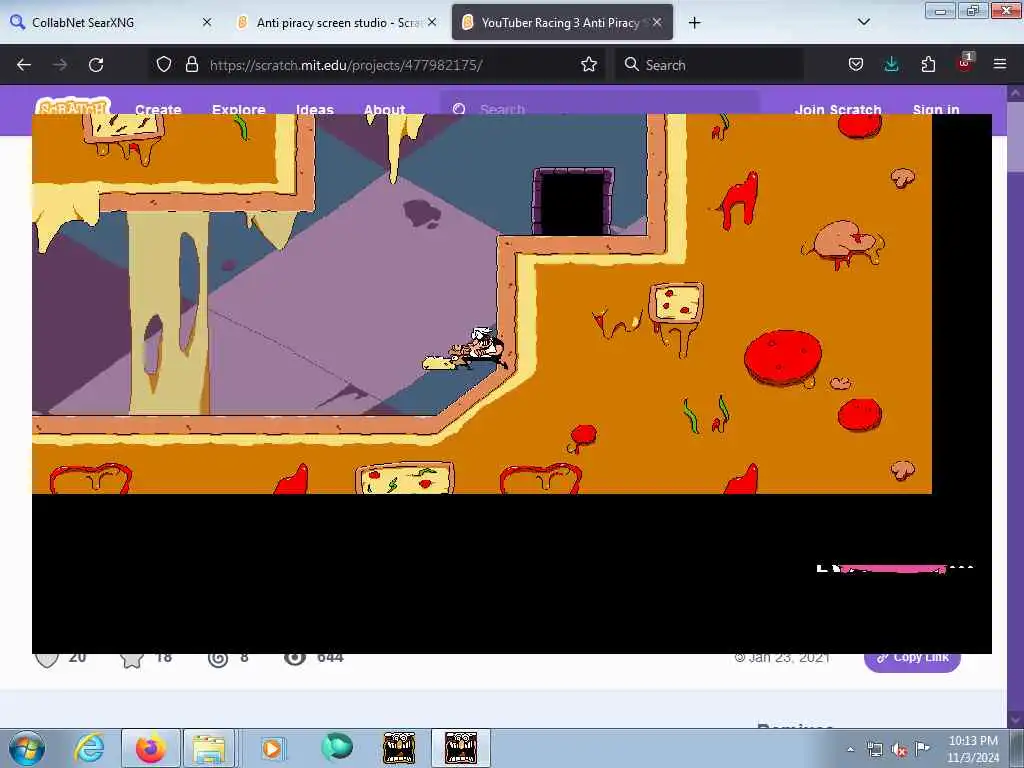Click the Sign in link
The width and height of the screenshot is (1024, 768).
pyautogui.click(x=936, y=109)
